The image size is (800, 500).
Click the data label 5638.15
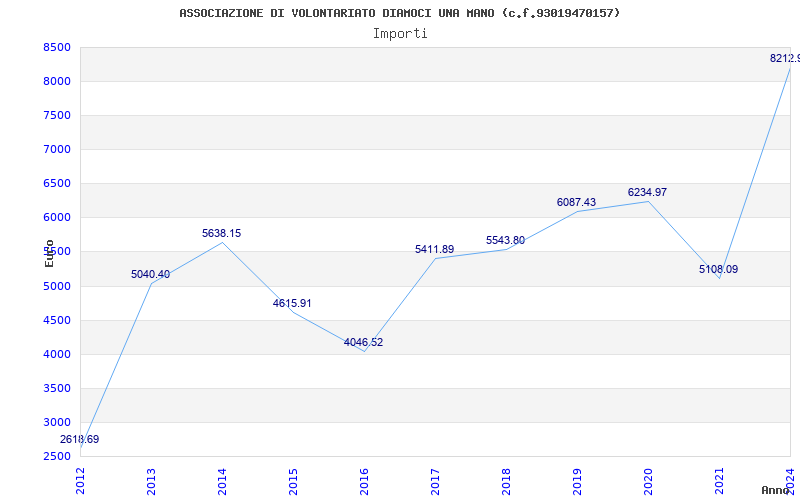[x=221, y=234]
